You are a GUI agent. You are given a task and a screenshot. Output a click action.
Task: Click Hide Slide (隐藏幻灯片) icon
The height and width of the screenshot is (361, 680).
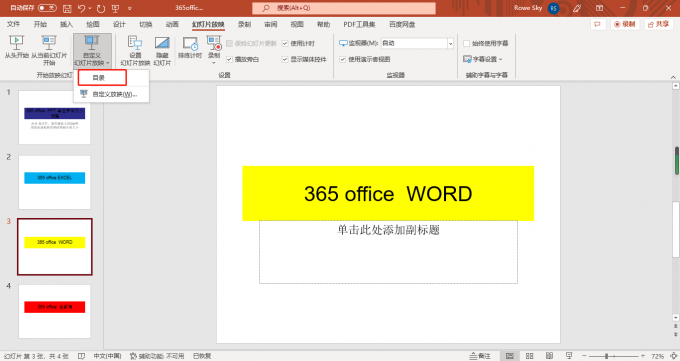(x=162, y=43)
